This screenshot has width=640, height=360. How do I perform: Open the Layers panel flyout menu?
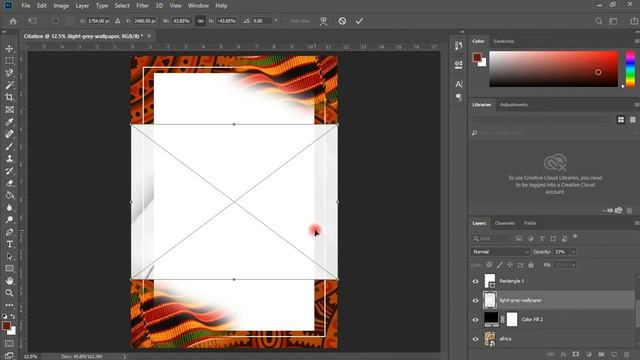point(637,223)
